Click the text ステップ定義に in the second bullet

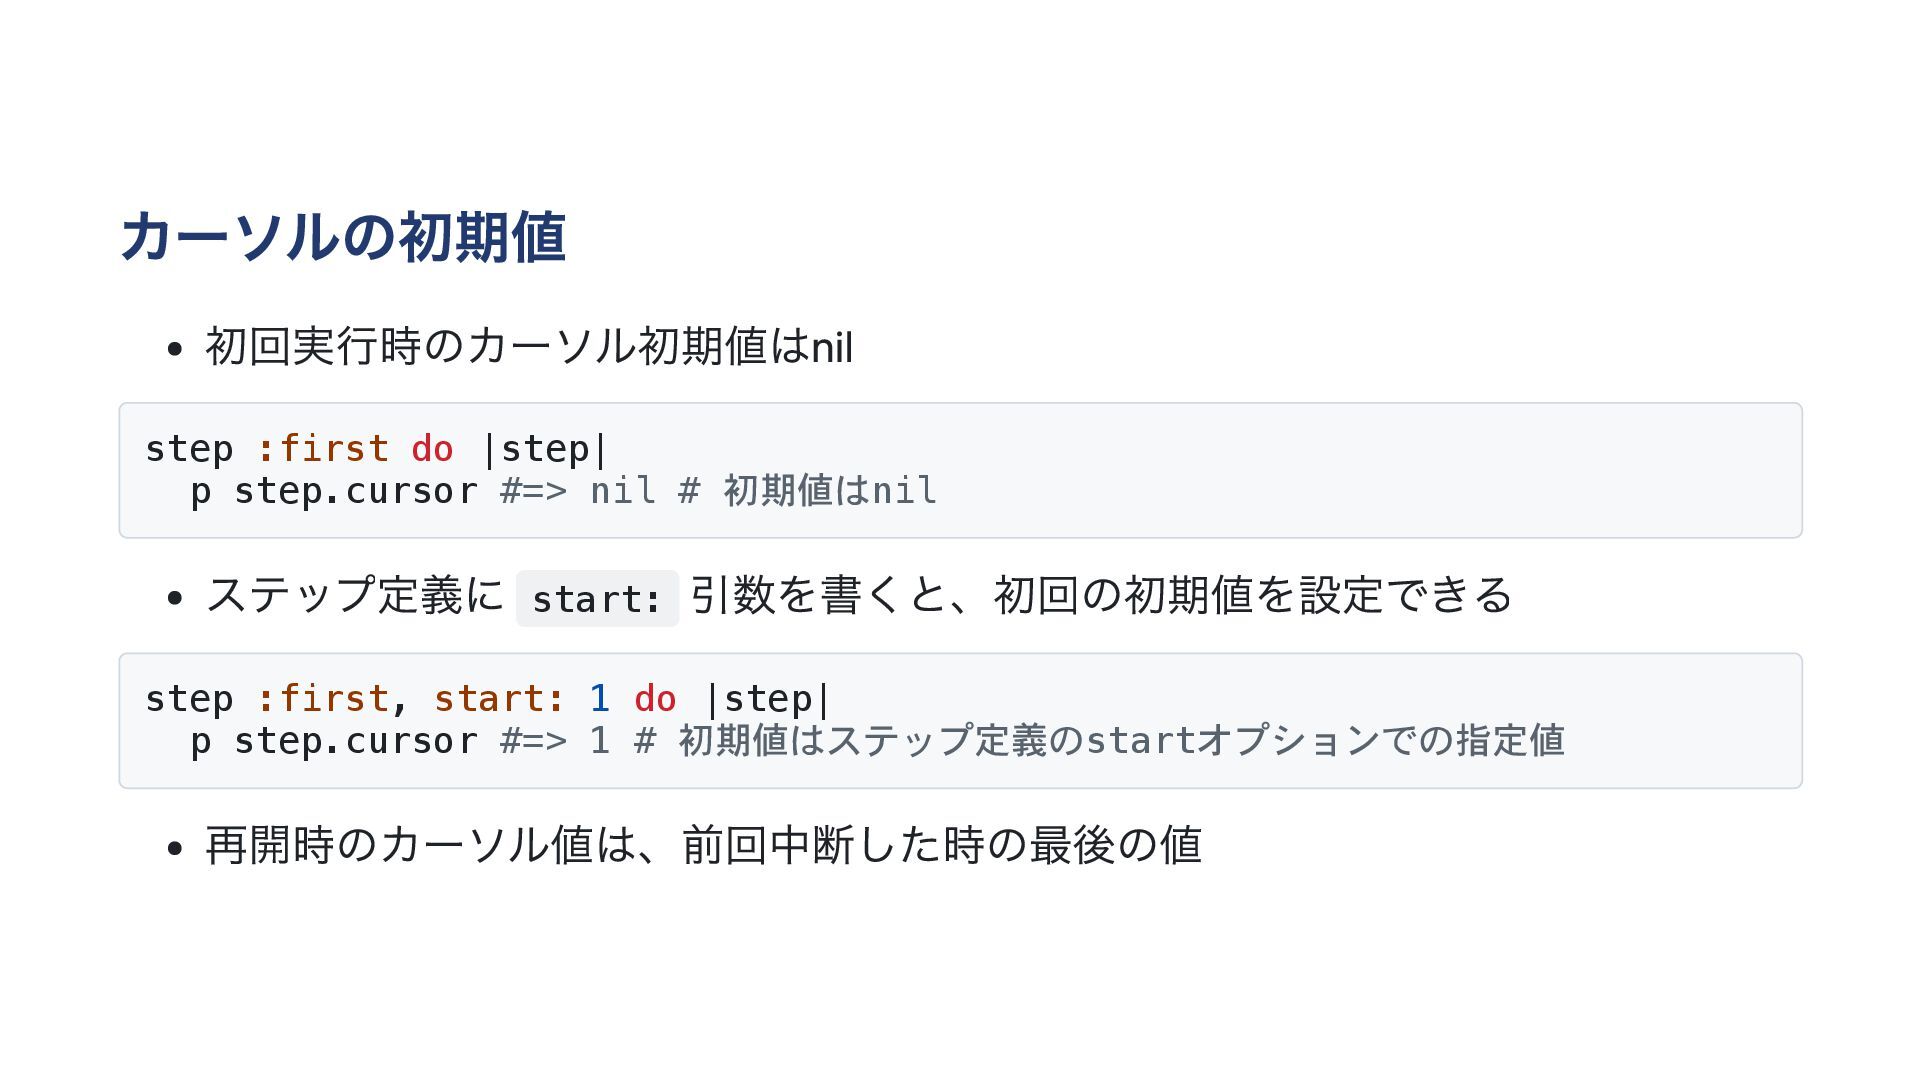tap(355, 595)
